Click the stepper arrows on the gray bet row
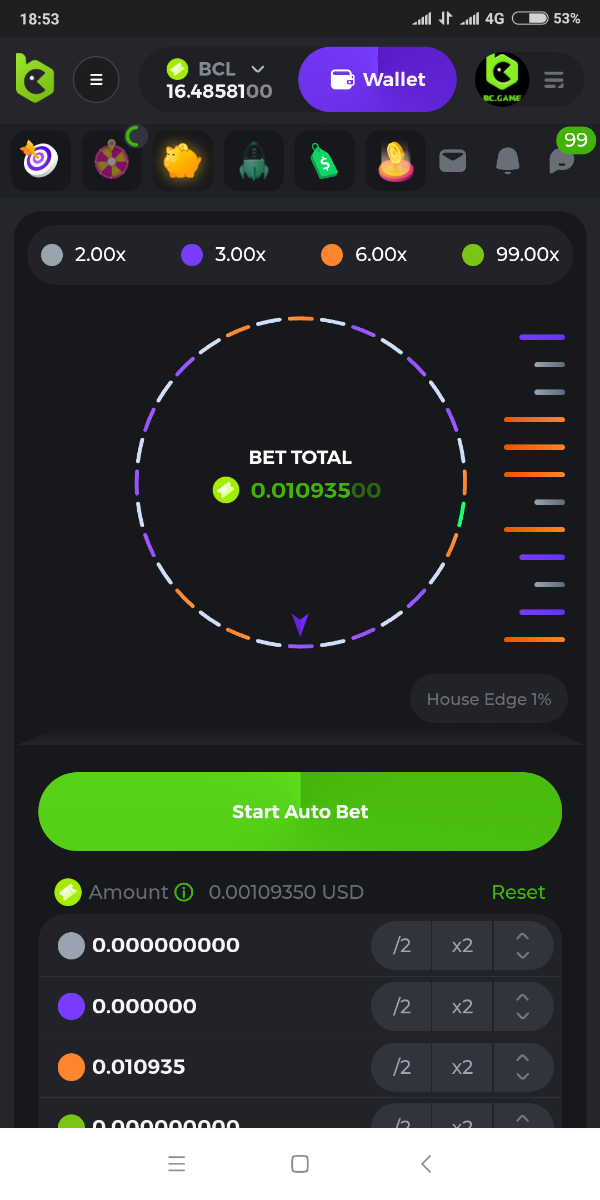Viewport: 600px width, 1200px height. (522, 946)
